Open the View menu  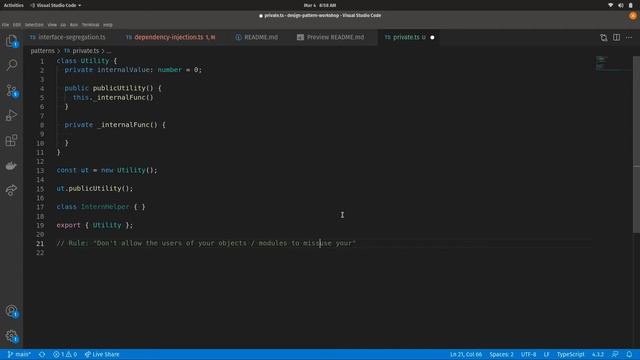tap(52, 25)
